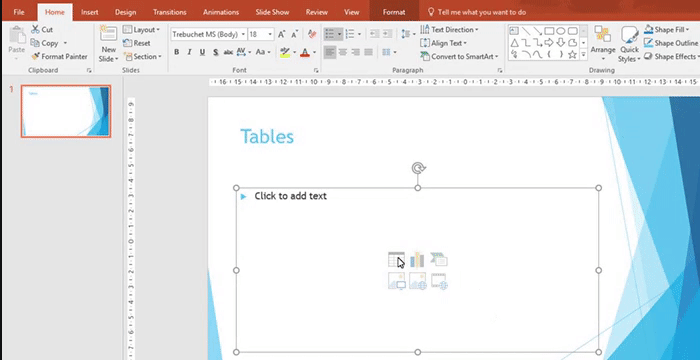The width and height of the screenshot is (700, 360).
Task: Click the Format Painter tool
Action: (59, 57)
